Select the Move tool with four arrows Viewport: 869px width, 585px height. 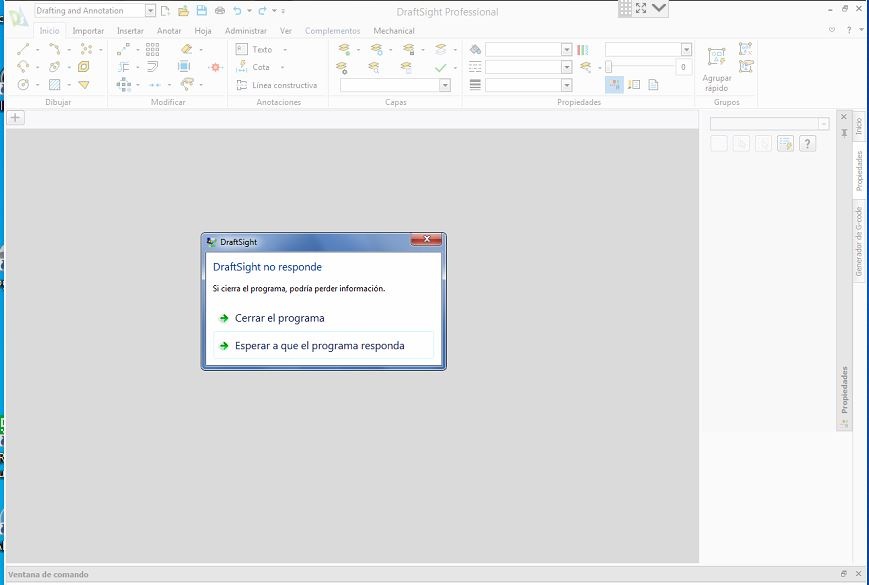[x=124, y=85]
